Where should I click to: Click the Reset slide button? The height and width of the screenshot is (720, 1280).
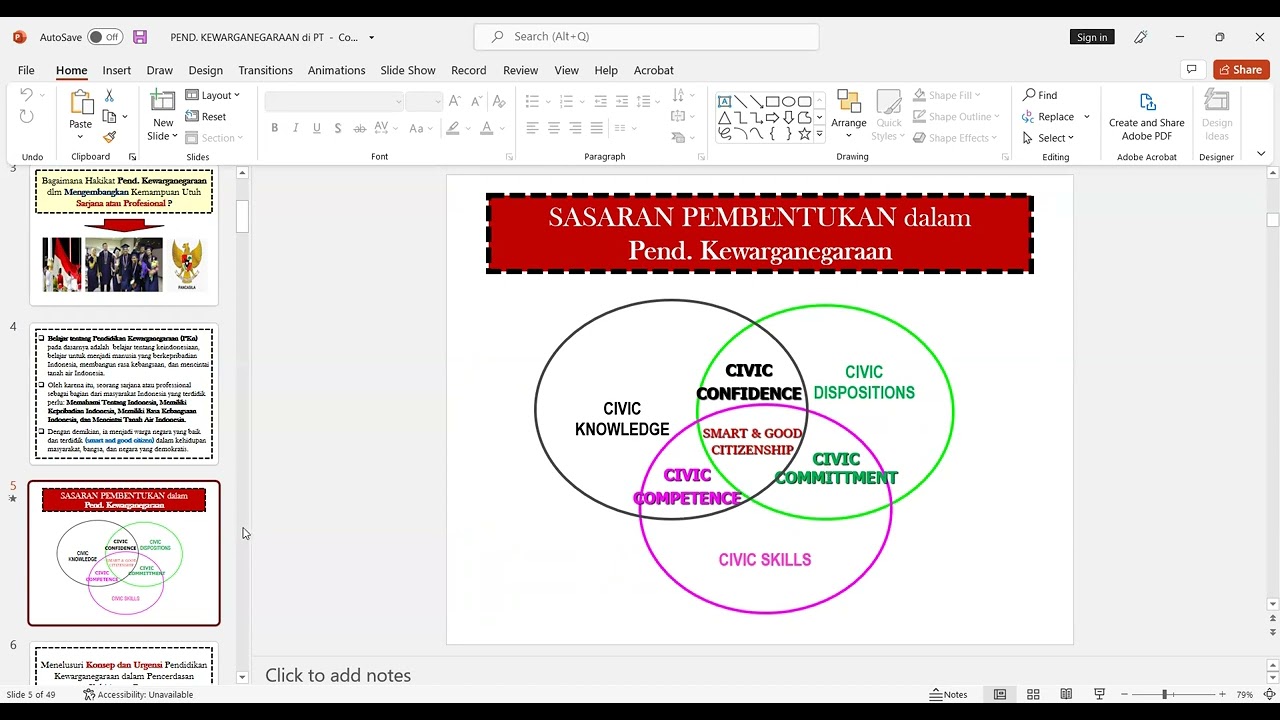pyautogui.click(x=207, y=116)
